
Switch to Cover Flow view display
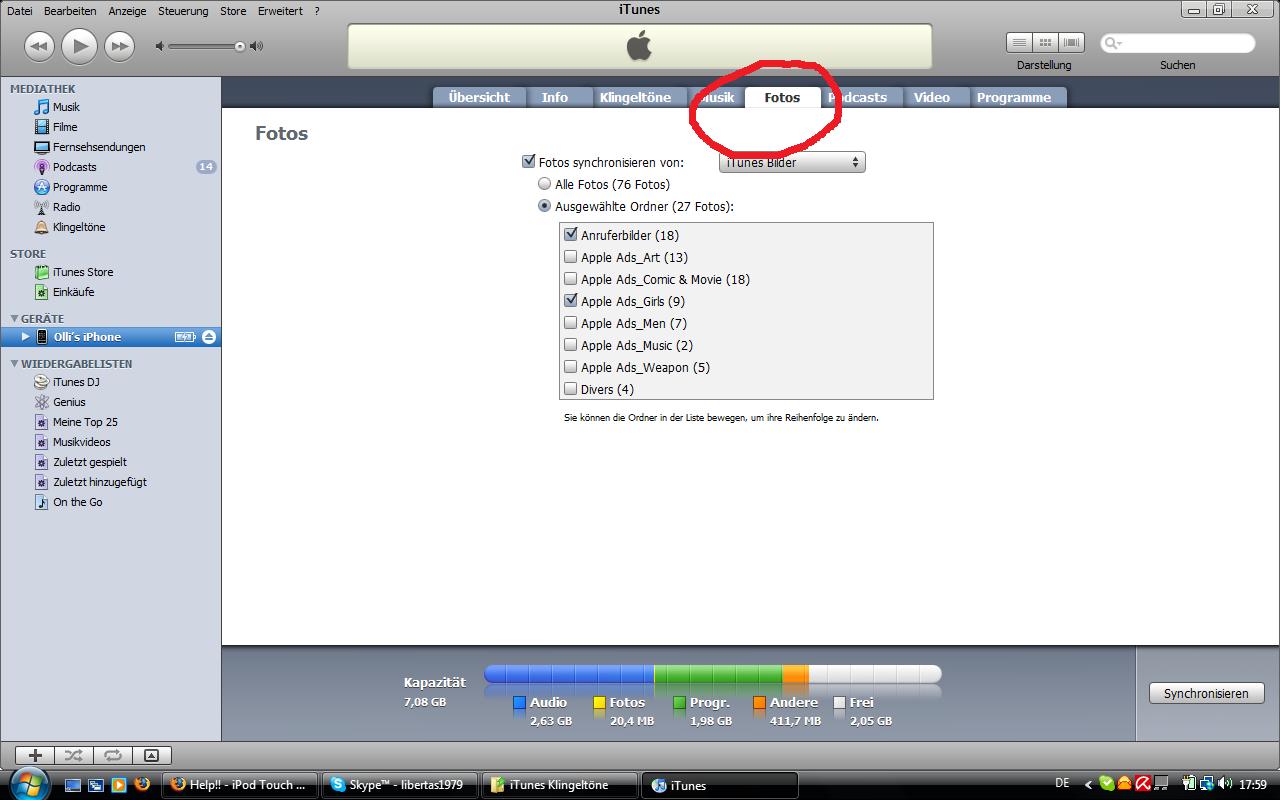pos(1072,43)
